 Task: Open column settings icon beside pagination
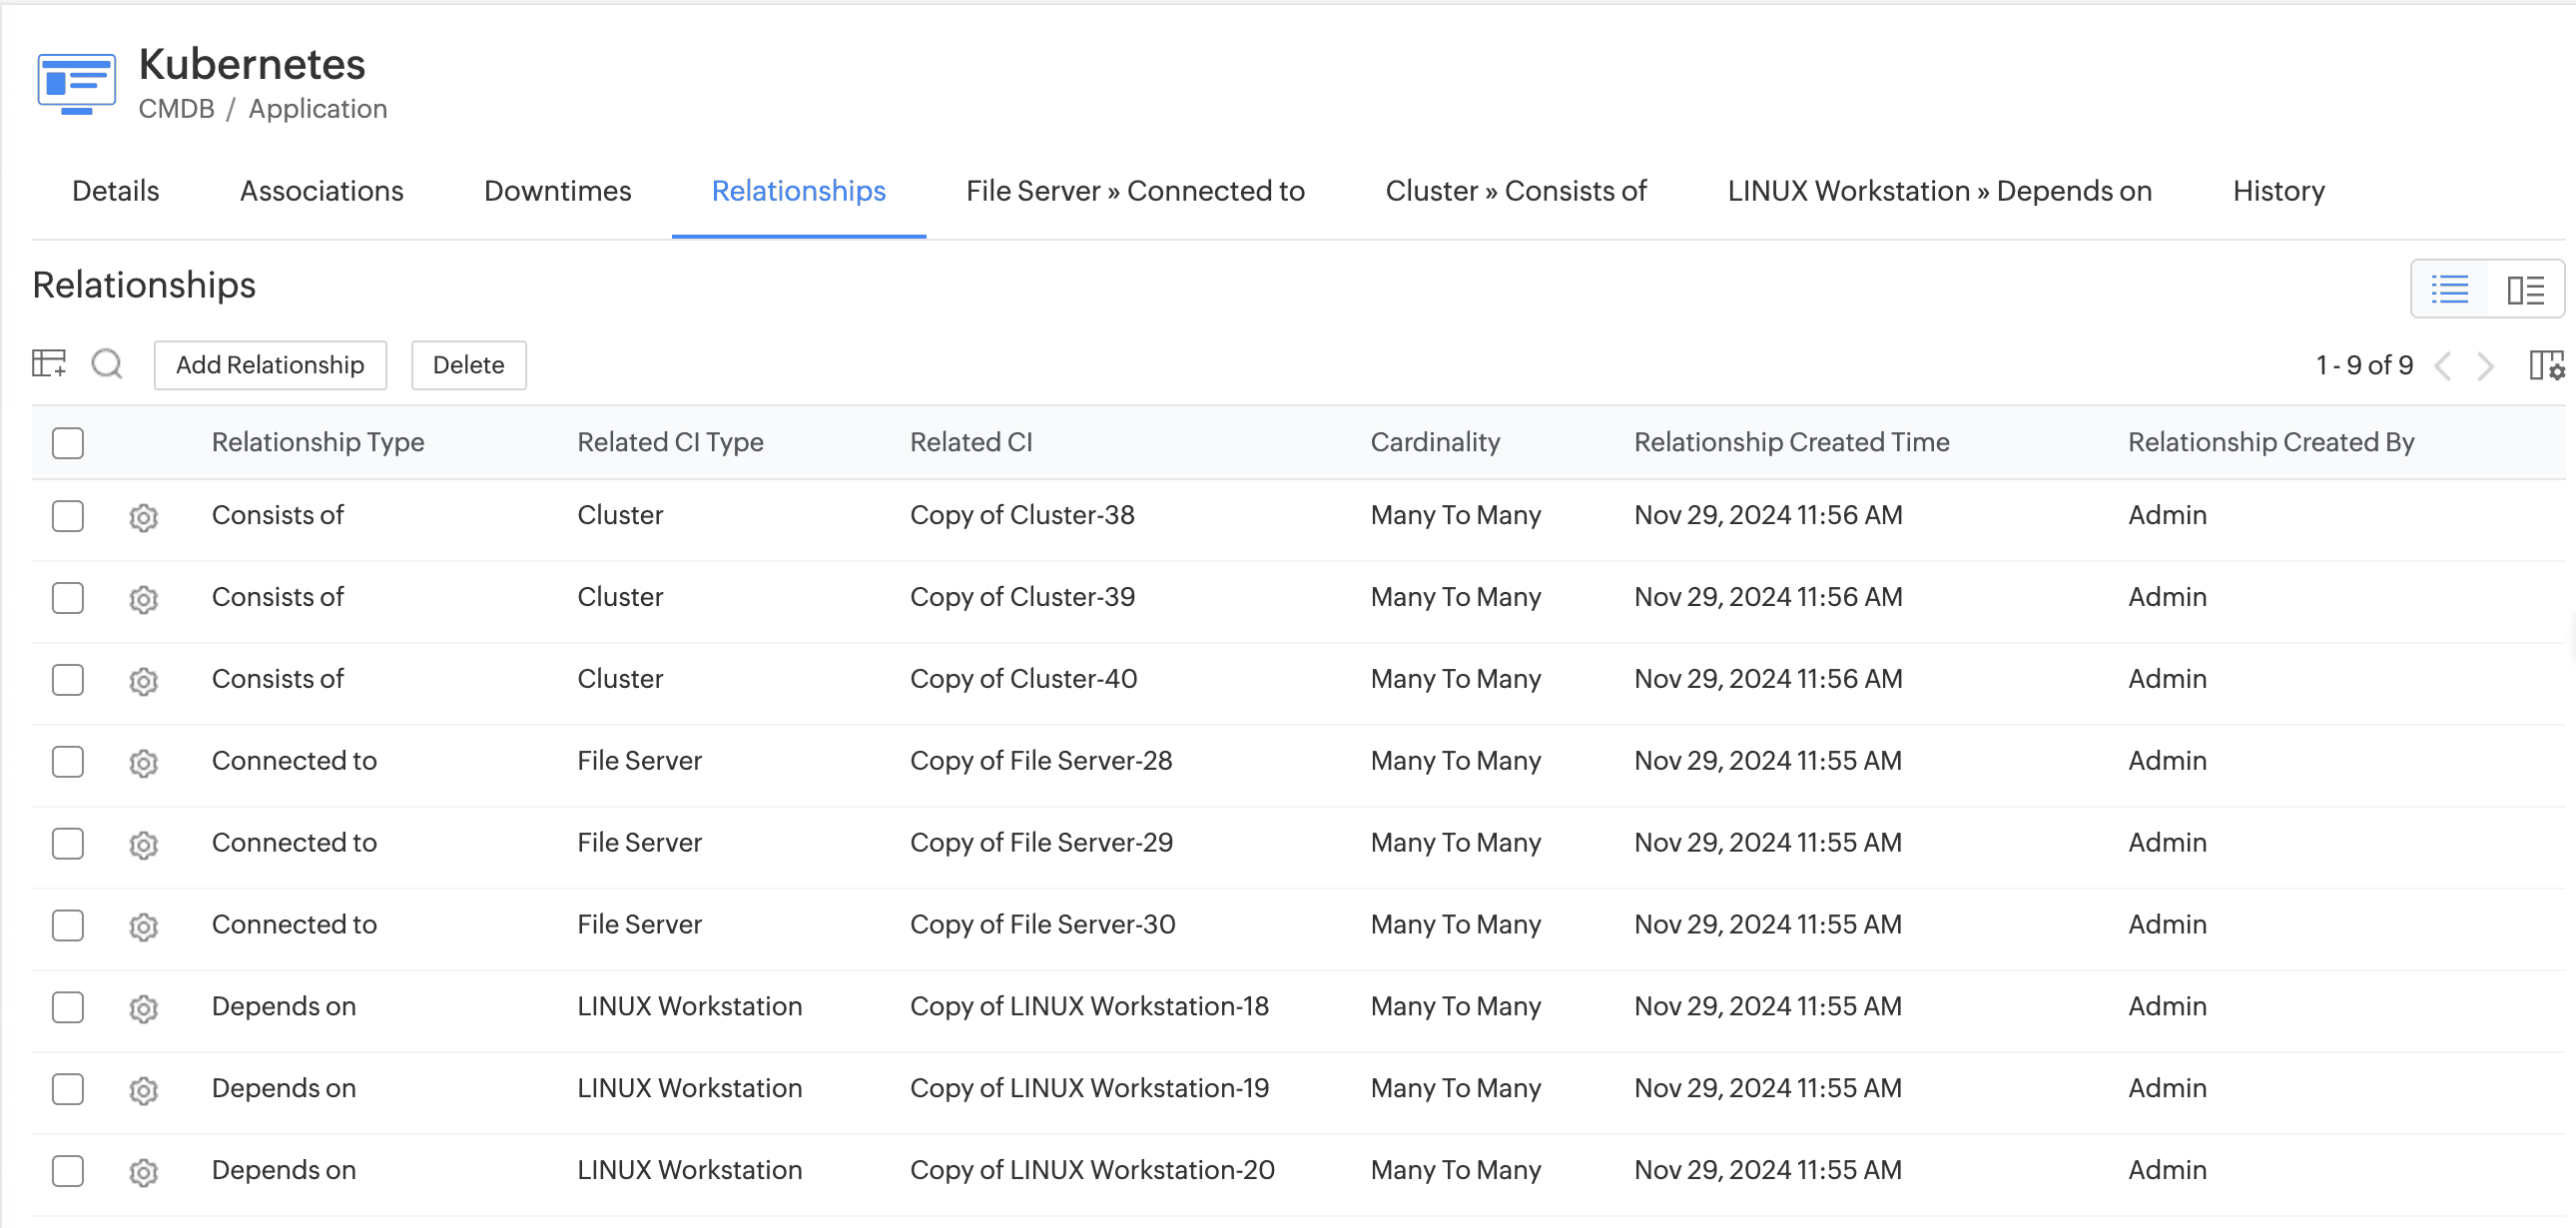pos(2545,365)
